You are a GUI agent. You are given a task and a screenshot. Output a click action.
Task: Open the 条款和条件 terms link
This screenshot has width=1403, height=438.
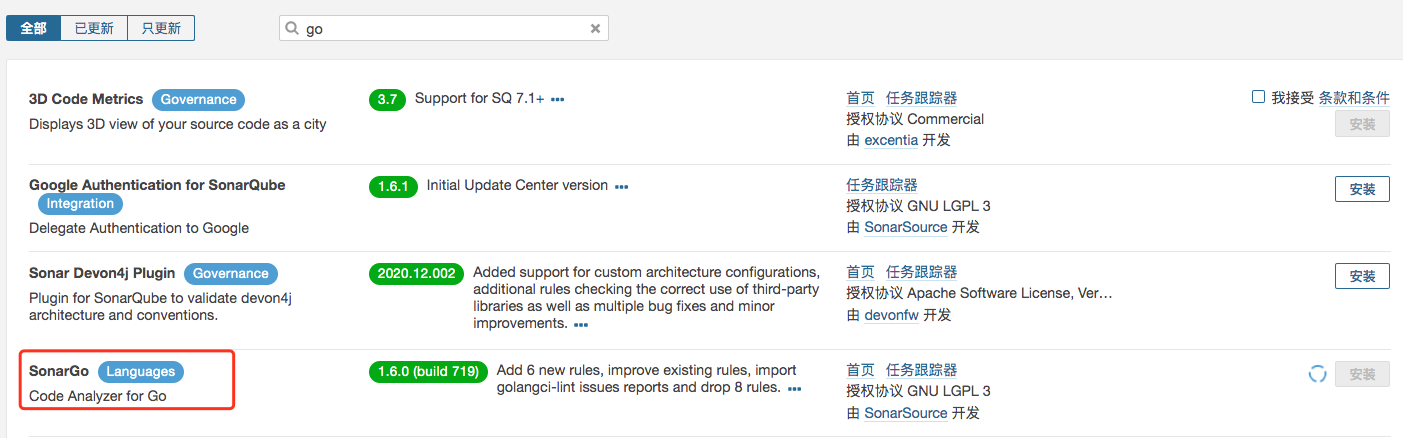click(x=1354, y=97)
